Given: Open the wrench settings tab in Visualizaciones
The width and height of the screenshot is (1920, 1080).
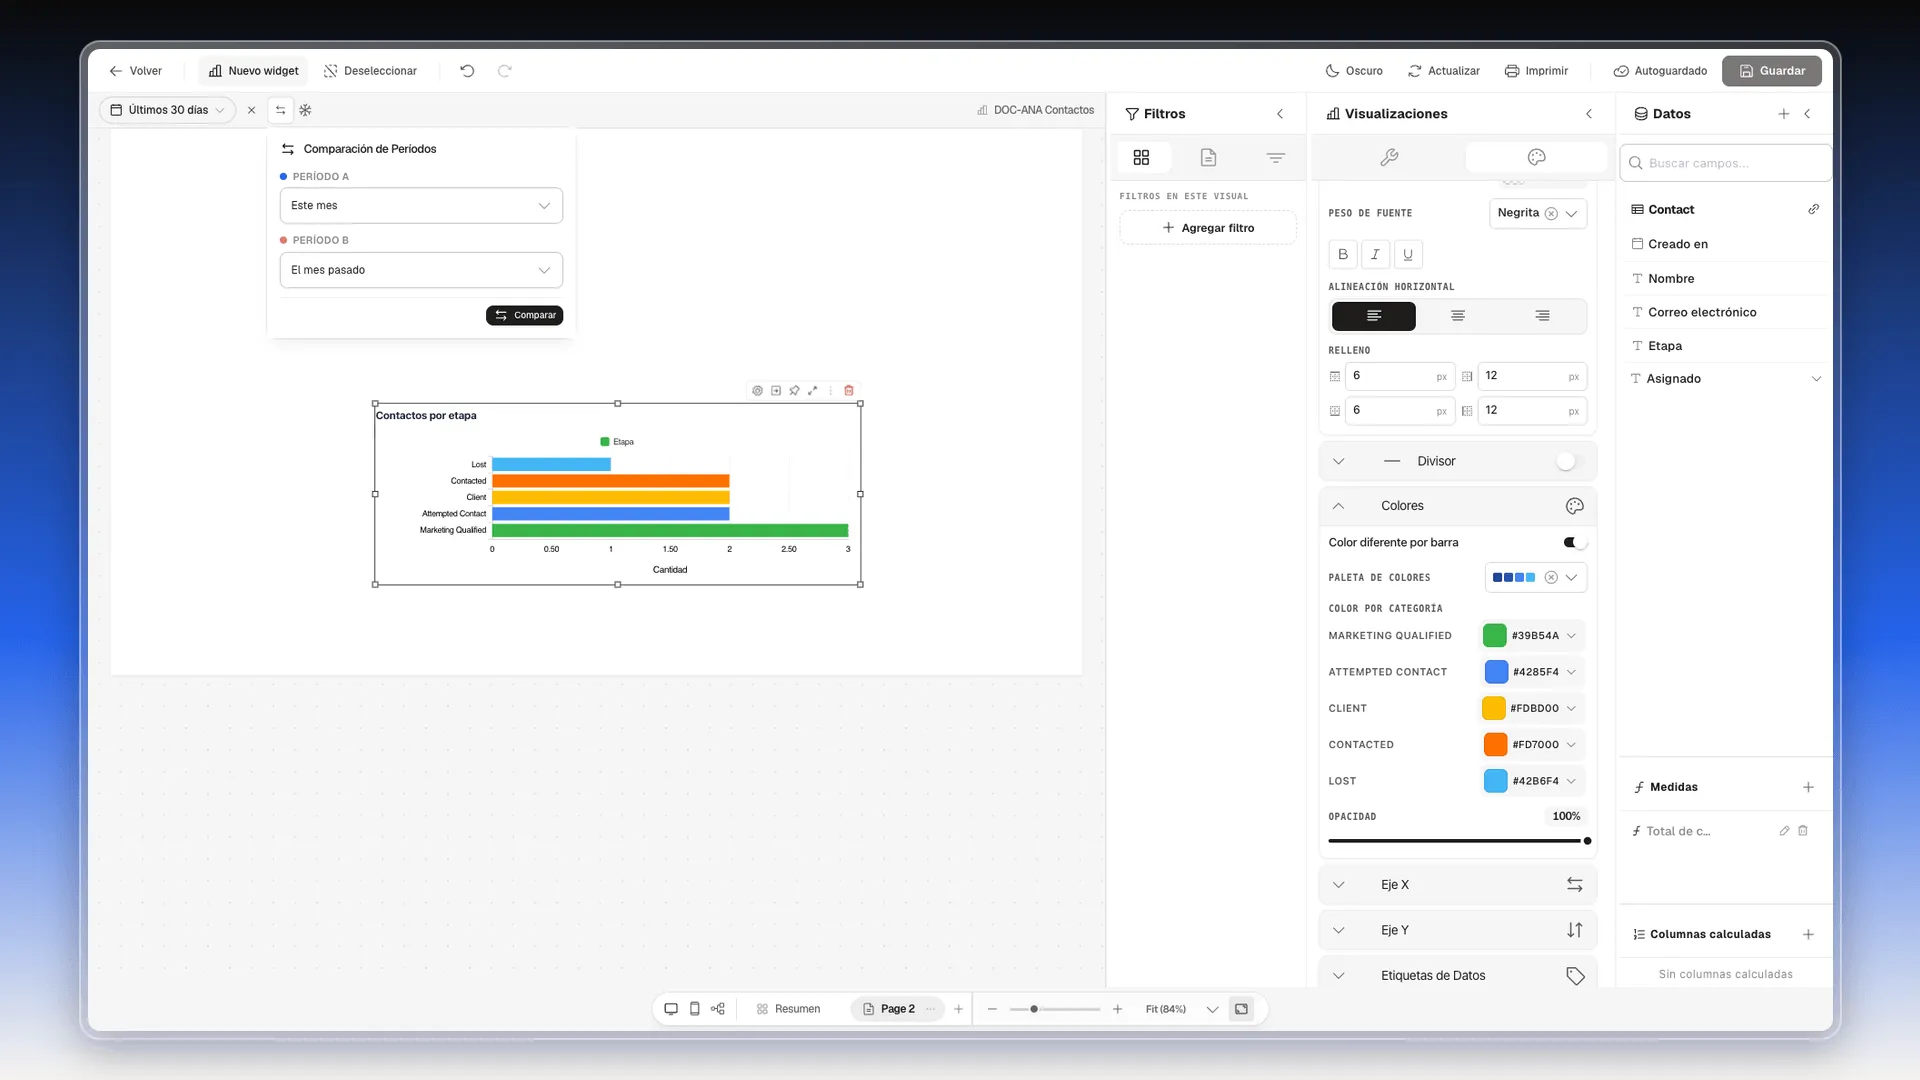Looking at the screenshot, I should point(1389,157).
